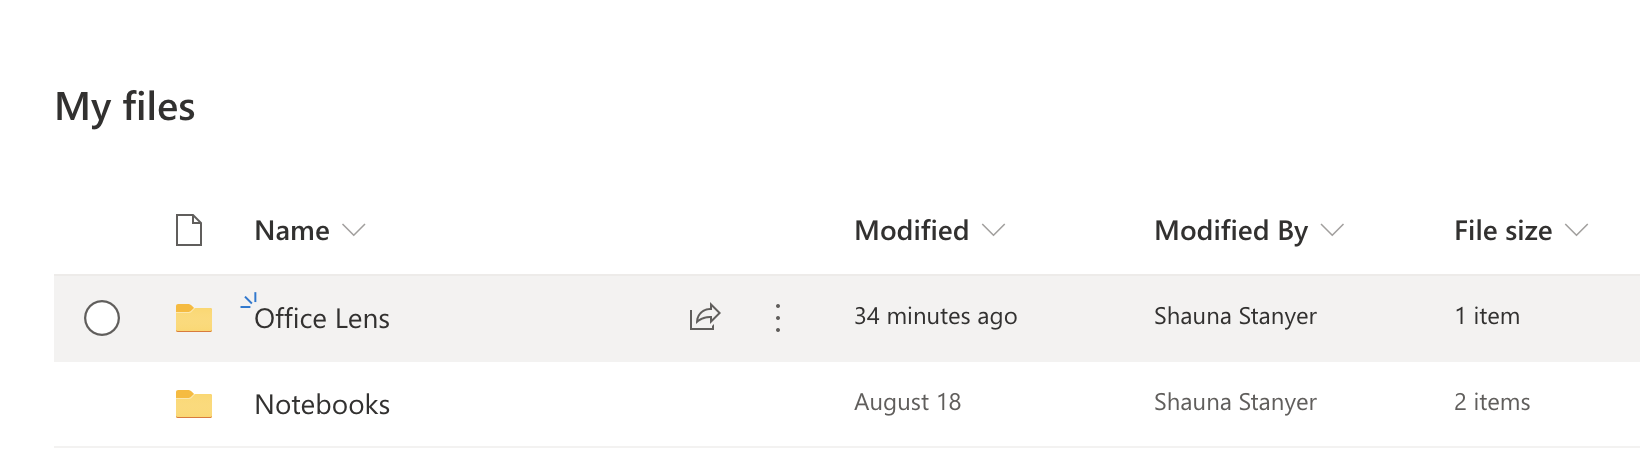Screen dimensions: 1640x452
Task: Click the My files heading
Action: [125, 107]
